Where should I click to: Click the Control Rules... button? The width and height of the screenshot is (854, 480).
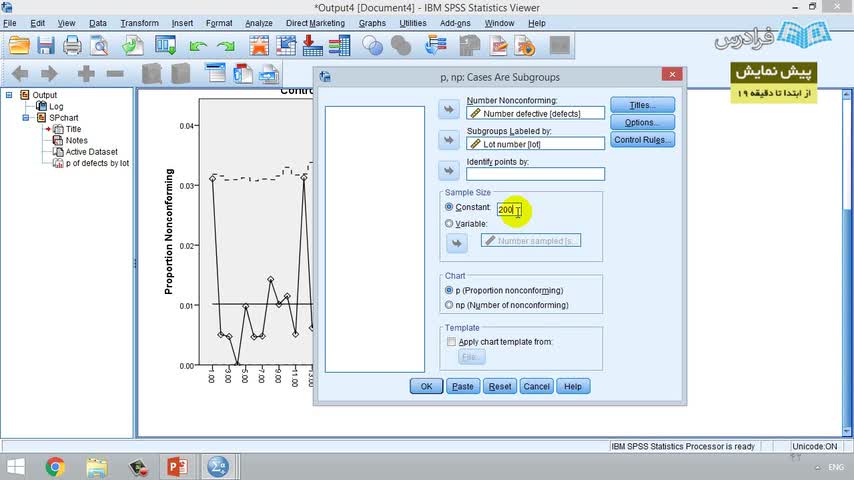643,139
